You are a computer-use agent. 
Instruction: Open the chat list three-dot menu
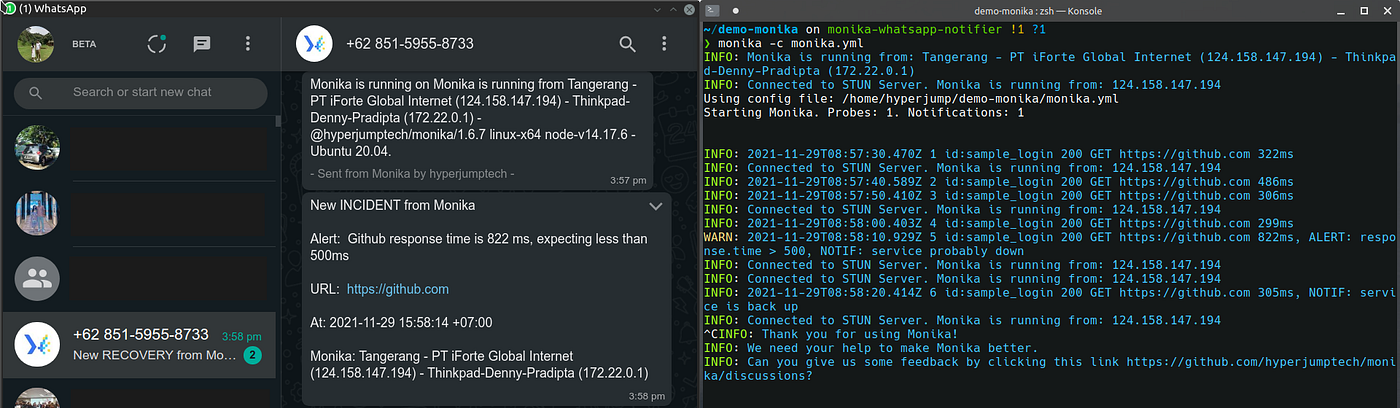(x=248, y=44)
